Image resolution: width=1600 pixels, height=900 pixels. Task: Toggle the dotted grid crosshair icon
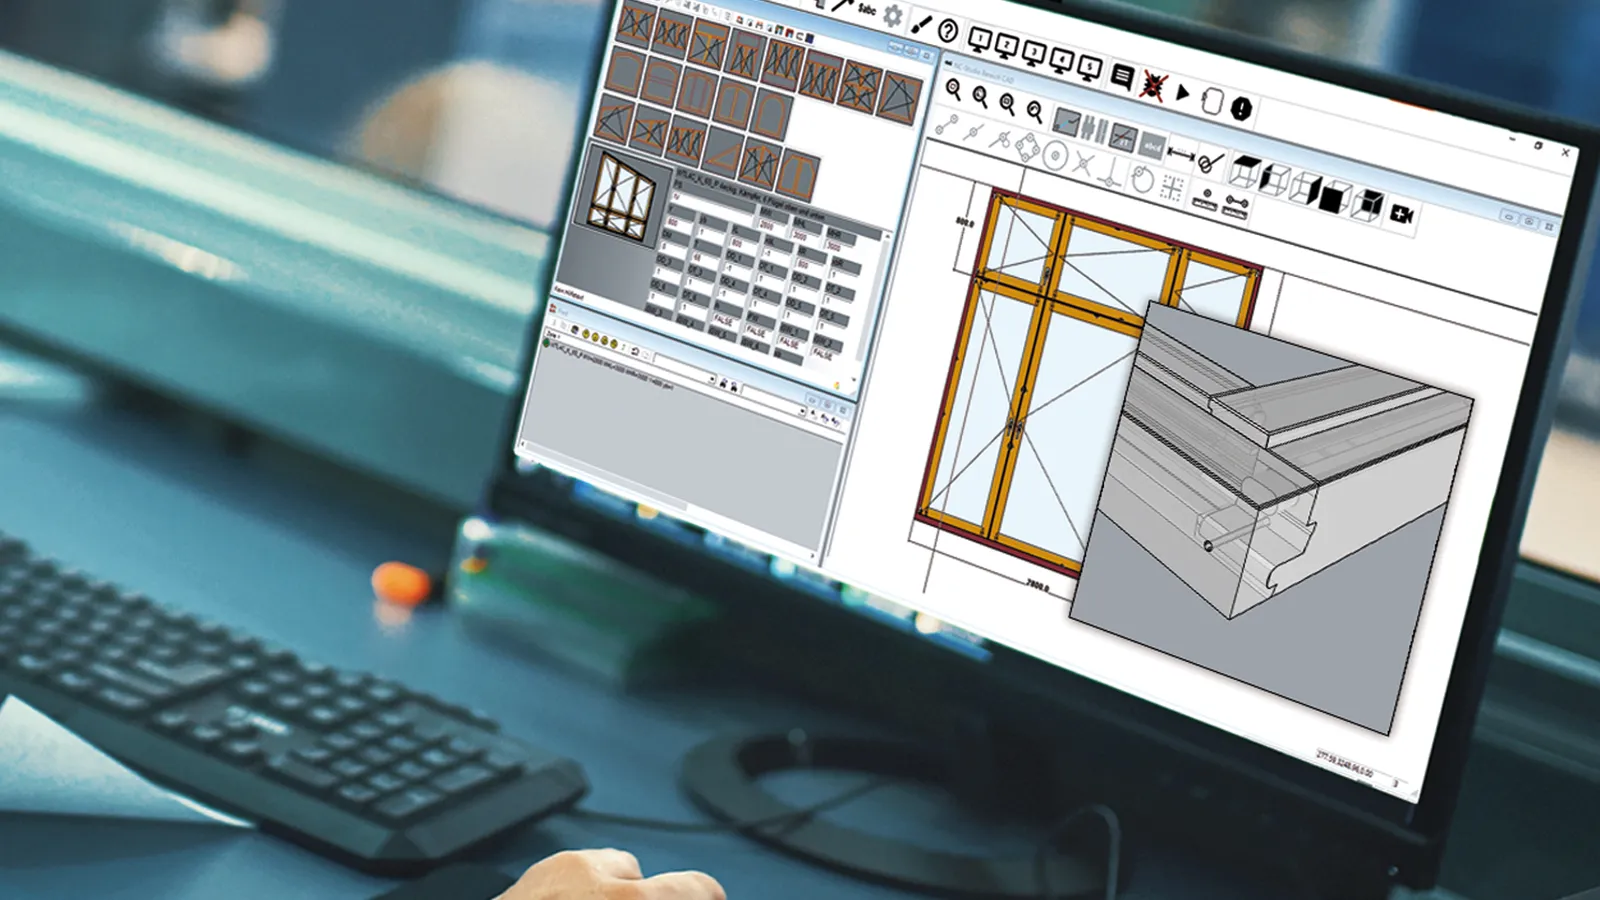[x=1171, y=187]
